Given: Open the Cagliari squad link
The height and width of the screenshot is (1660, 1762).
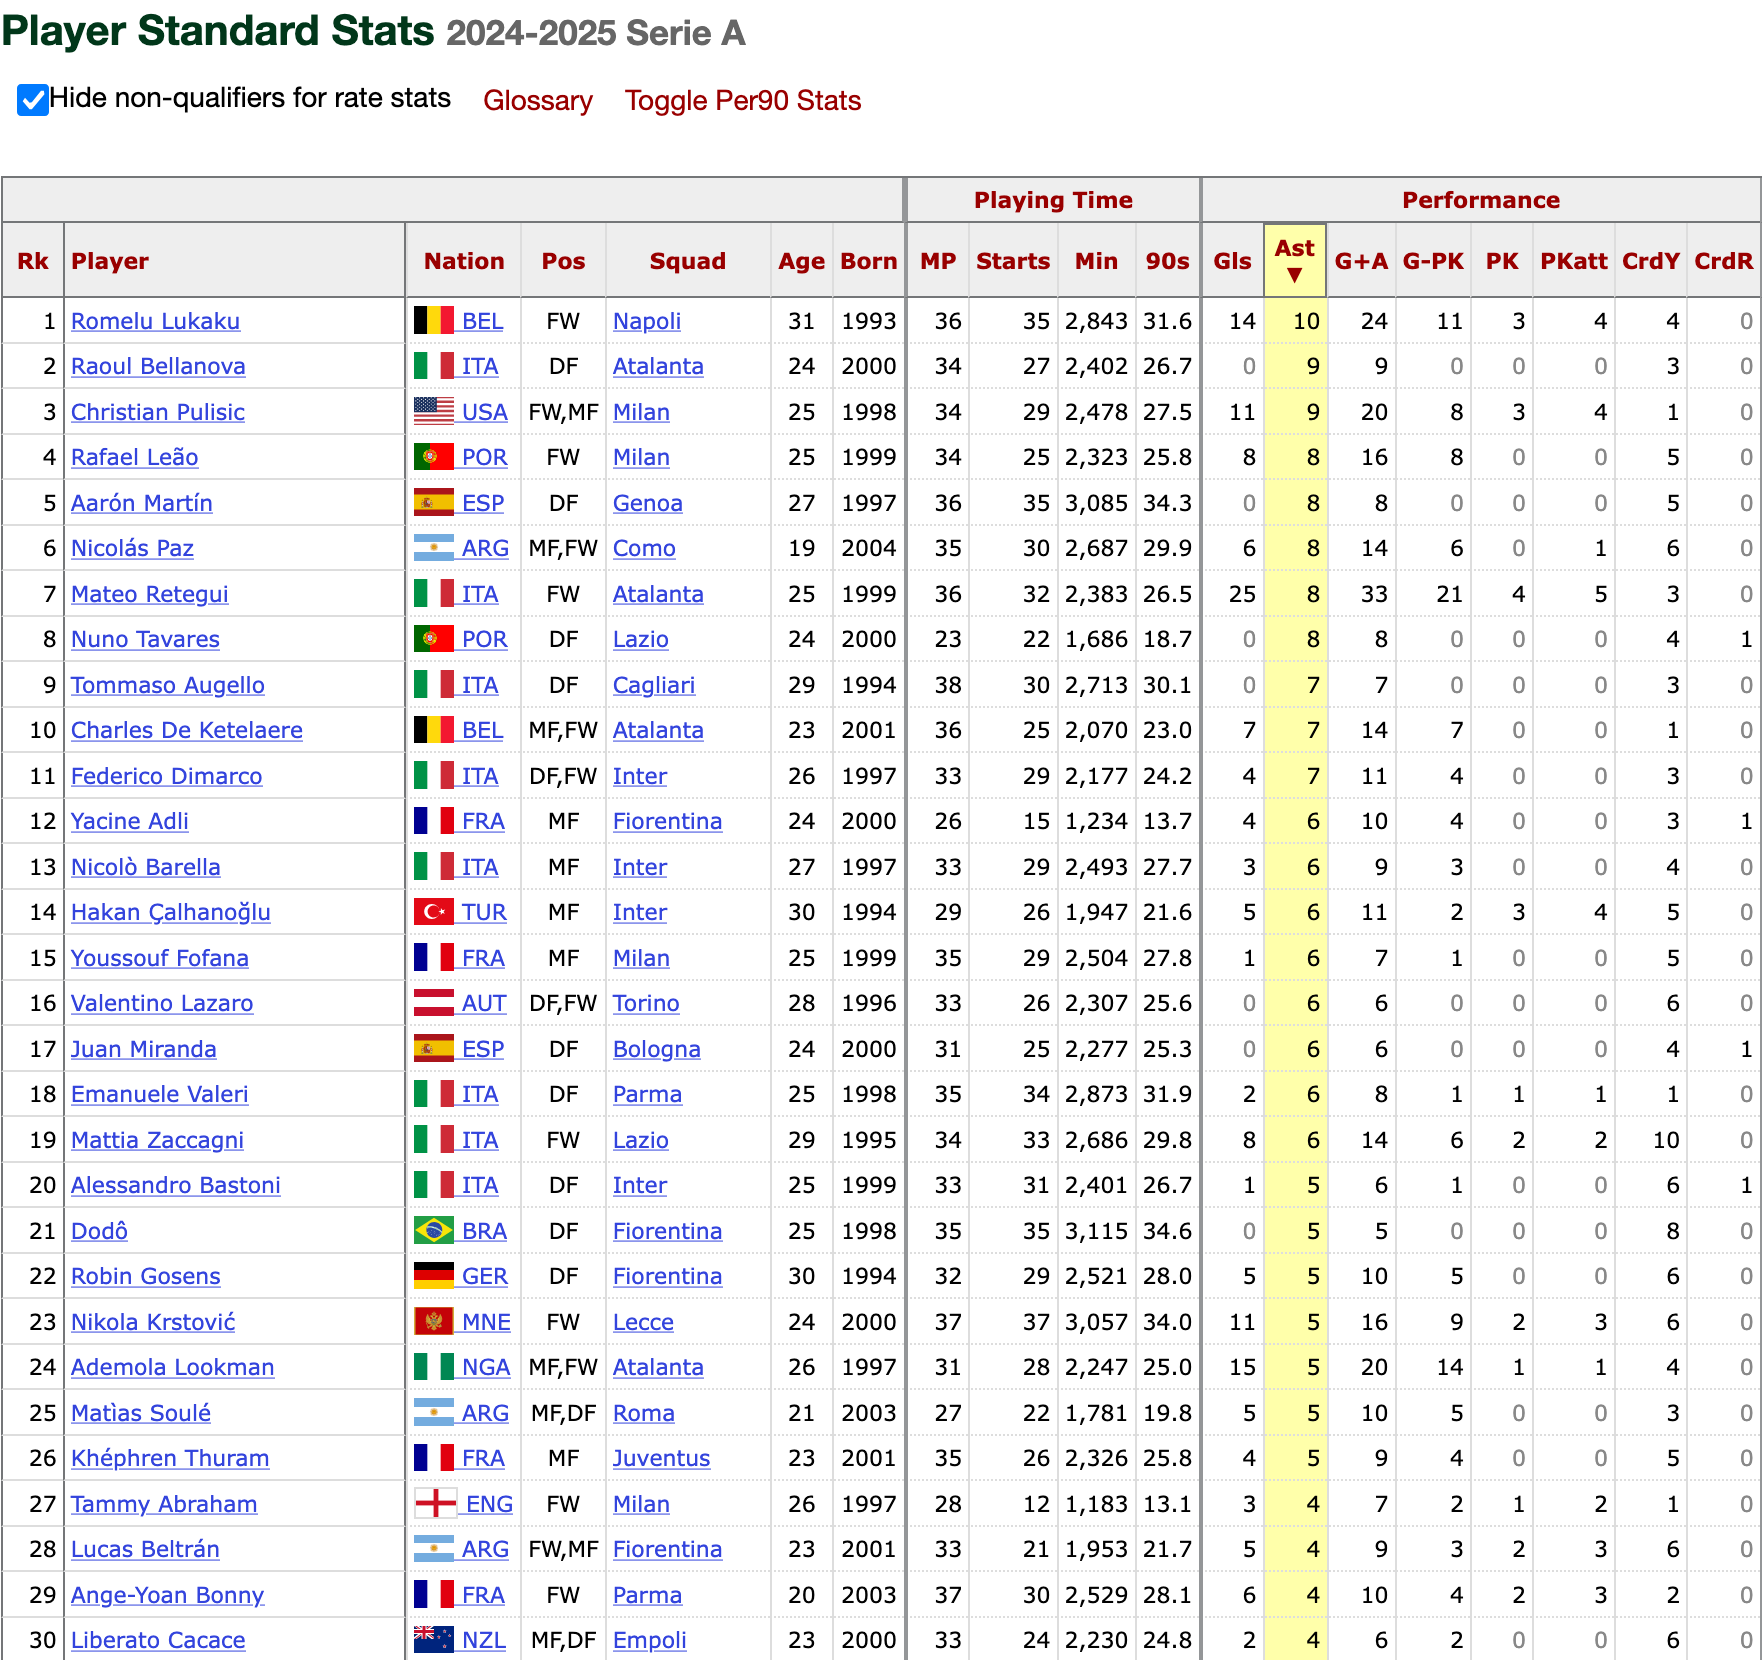Looking at the screenshot, I should (x=654, y=685).
